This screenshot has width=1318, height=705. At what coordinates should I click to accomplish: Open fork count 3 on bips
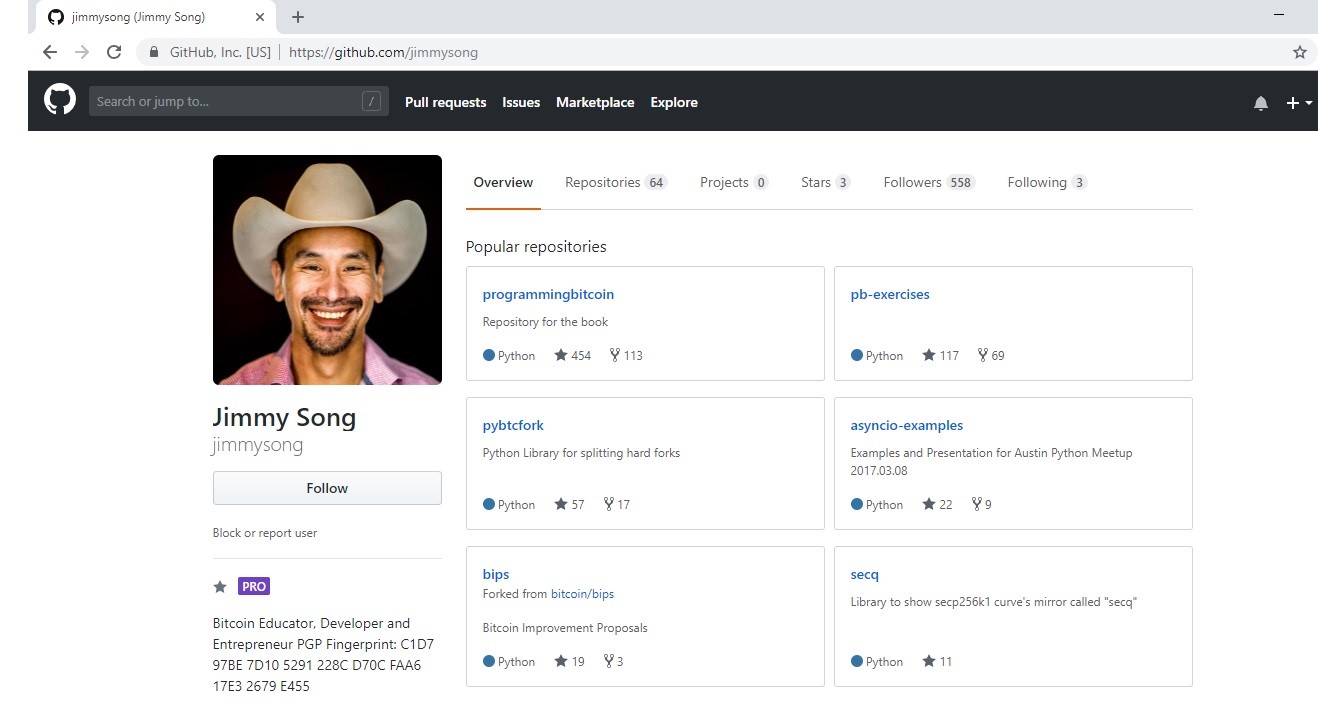pos(613,661)
